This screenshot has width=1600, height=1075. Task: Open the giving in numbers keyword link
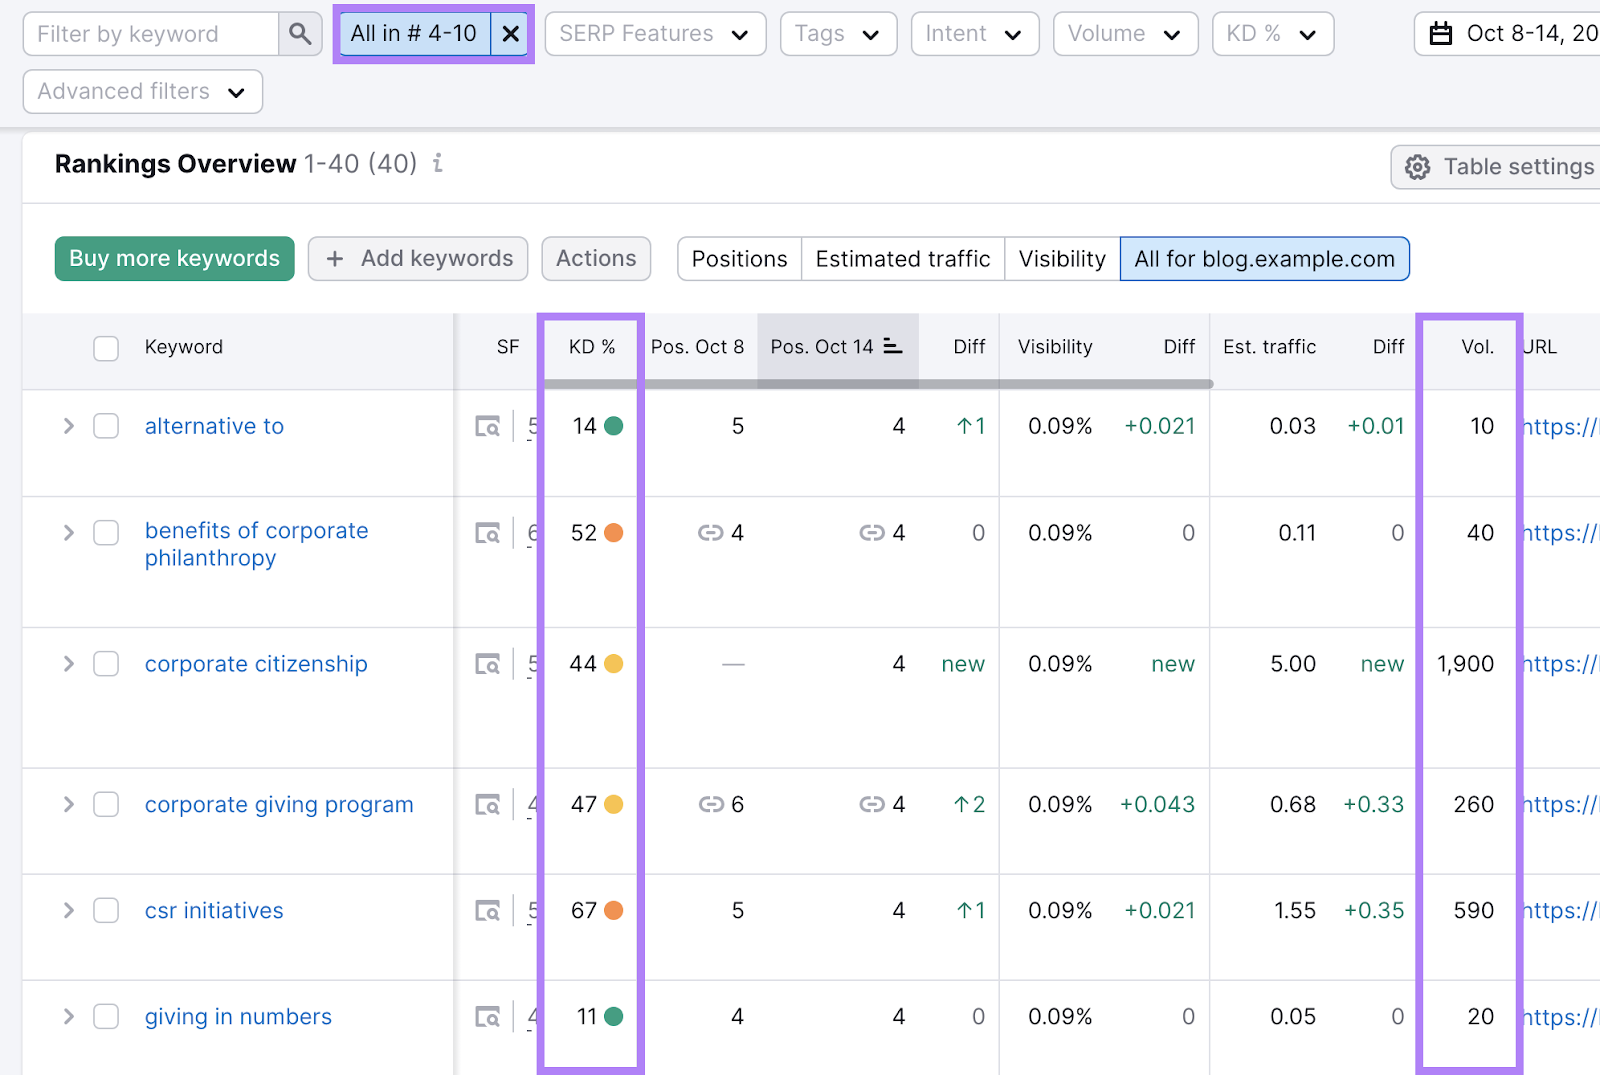pyautogui.click(x=237, y=1016)
